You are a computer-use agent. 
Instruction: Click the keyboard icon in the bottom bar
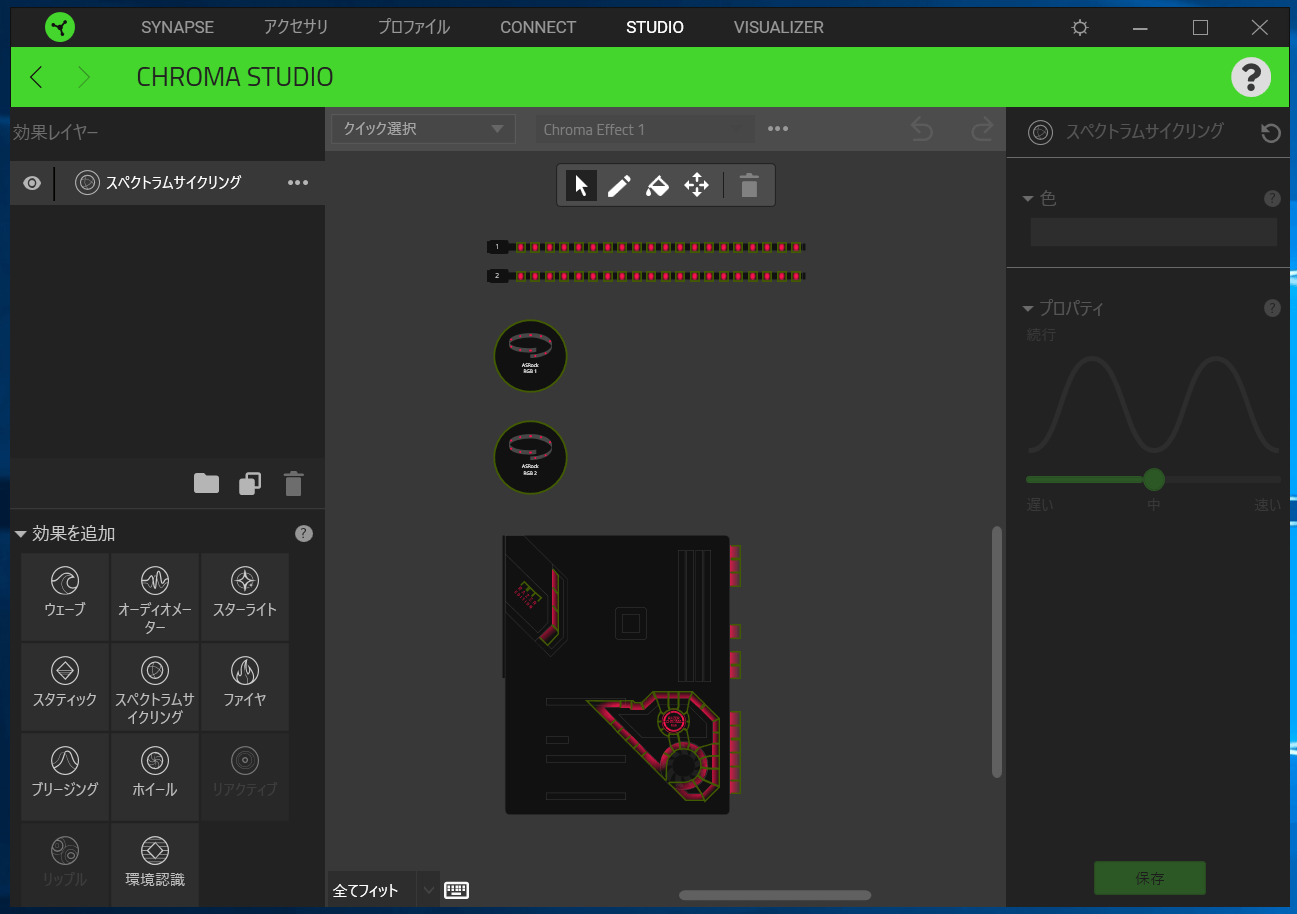(x=456, y=890)
